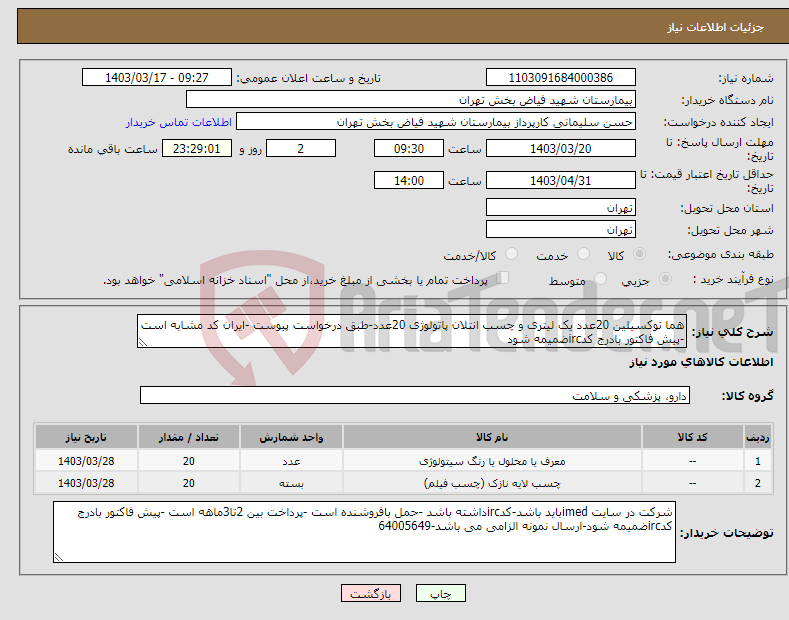Image resolution: width=789 pixels, height=620 pixels.
Task: Click the quantity 20 in the بسته row
Action: (x=188, y=483)
